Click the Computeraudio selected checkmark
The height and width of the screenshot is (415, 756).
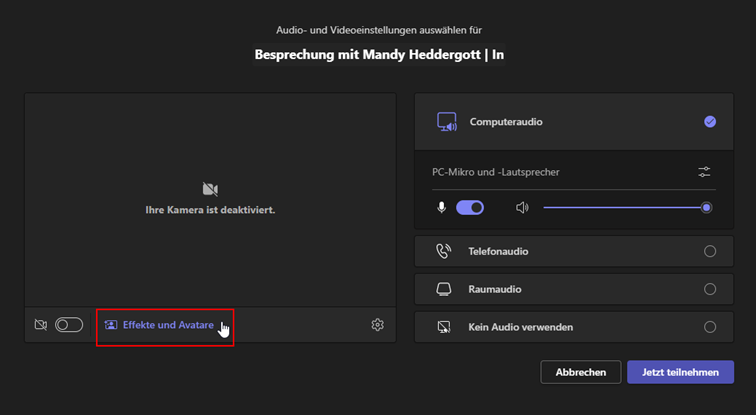click(710, 122)
